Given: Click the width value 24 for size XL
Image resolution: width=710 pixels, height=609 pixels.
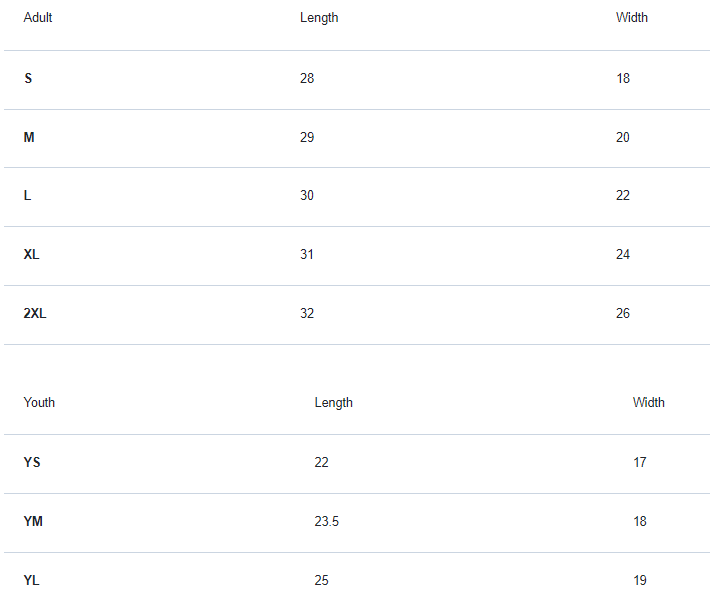Looking at the screenshot, I should point(623,255).
